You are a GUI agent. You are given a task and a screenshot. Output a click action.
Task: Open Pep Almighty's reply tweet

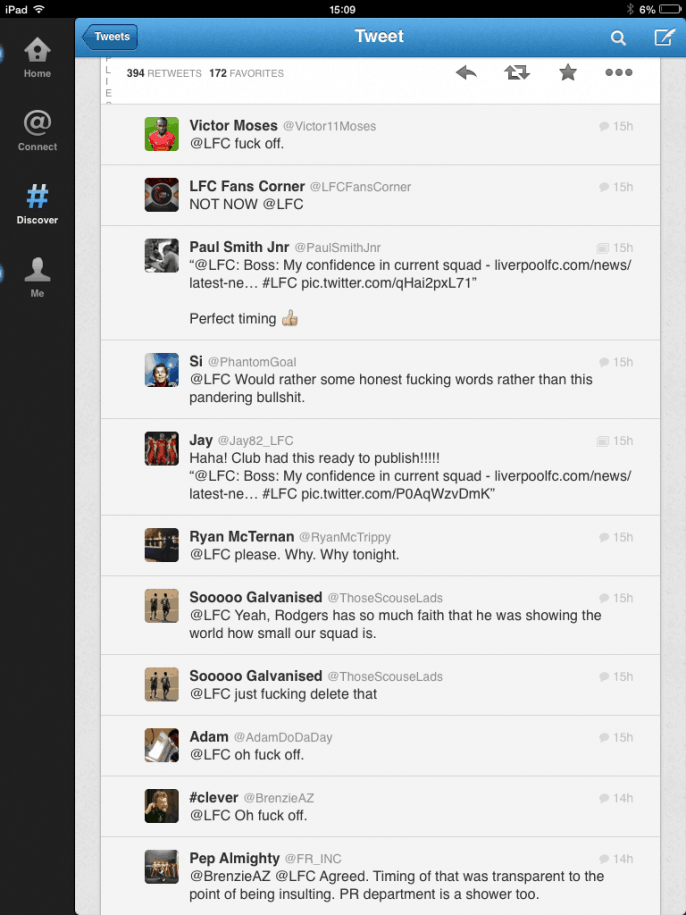point(380,876)
